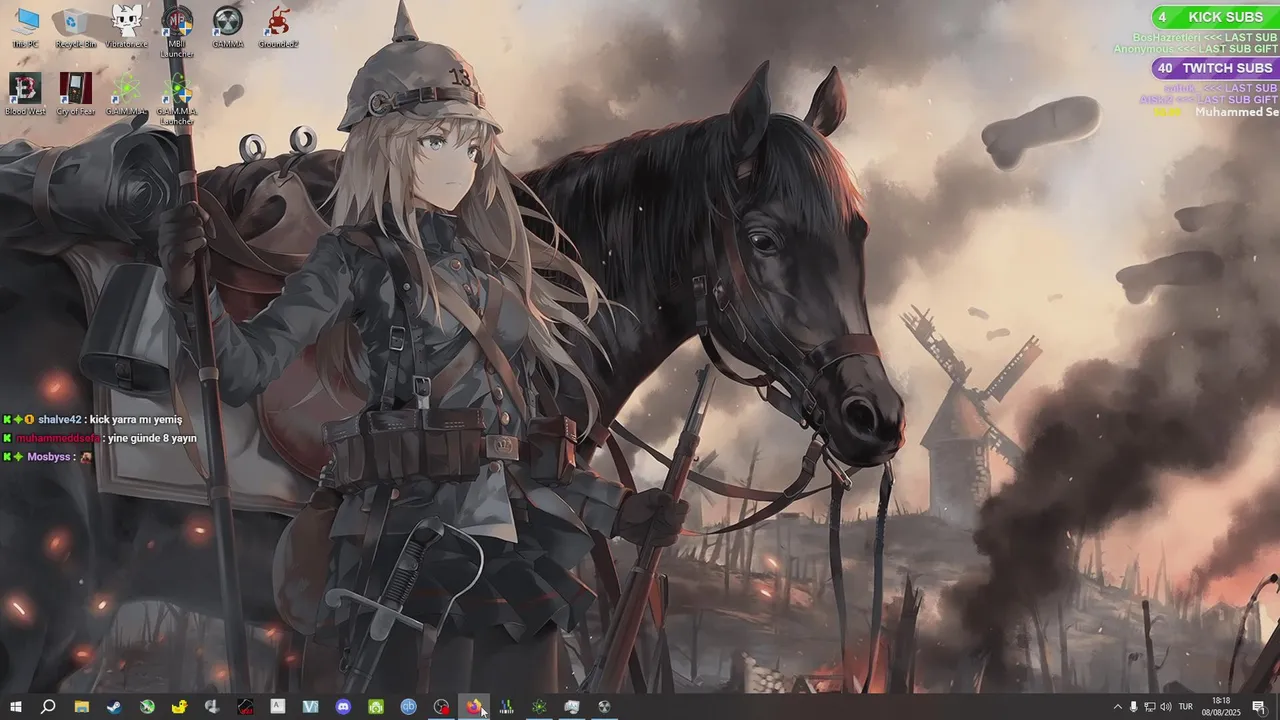Open the computer monitor taskbar app
1280x720 pixels.
point(571,707)
